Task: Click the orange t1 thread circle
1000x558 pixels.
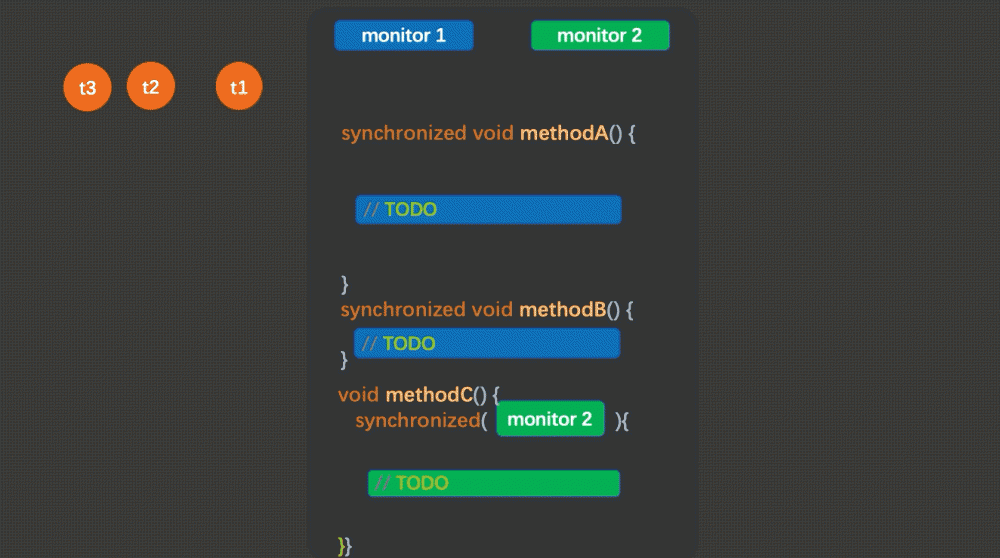Action: [x=239, y=87]
